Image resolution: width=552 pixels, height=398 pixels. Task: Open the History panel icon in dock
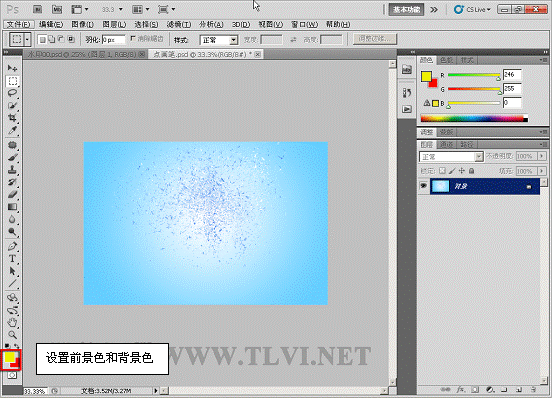click(x=407, y=93)
